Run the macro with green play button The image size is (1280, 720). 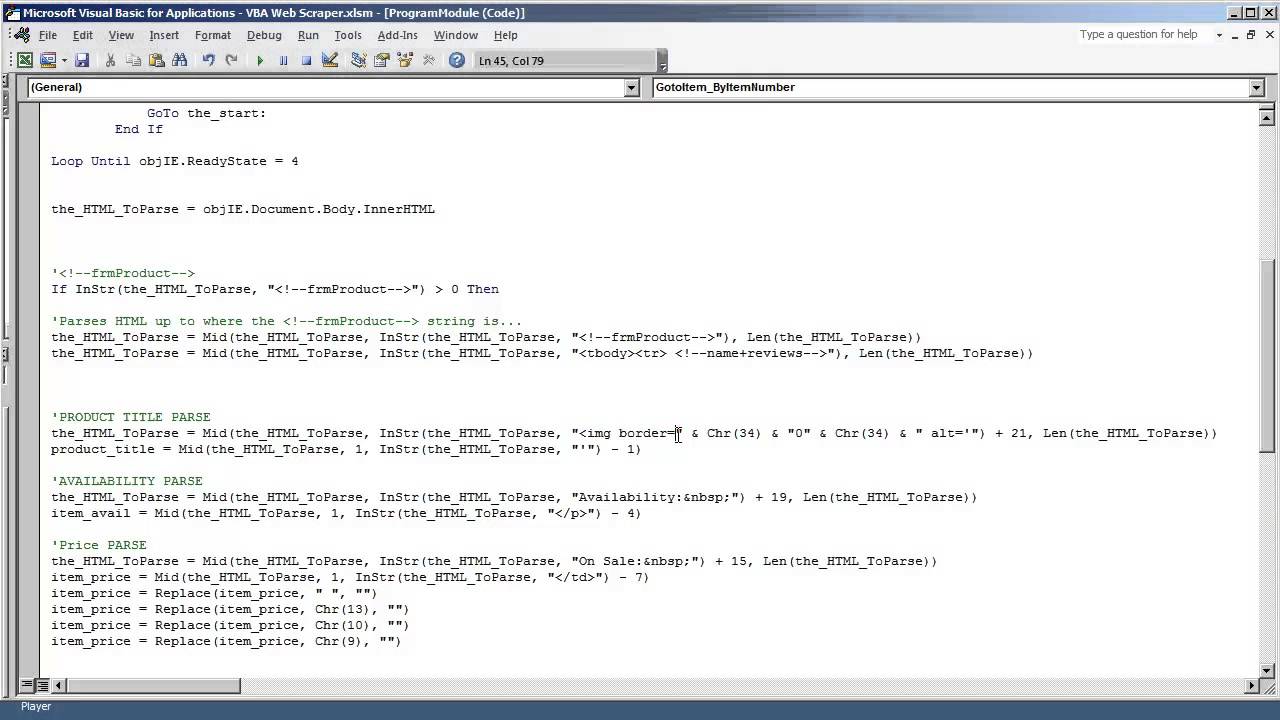(260, 60)
